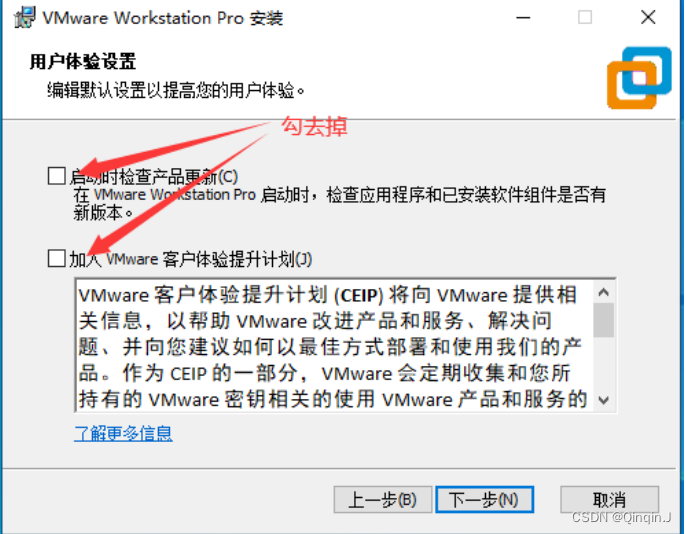686x534 pixels.
Task: Click the down arrow in the CEIP text scrollbar
Action: [x=604, y=400]
